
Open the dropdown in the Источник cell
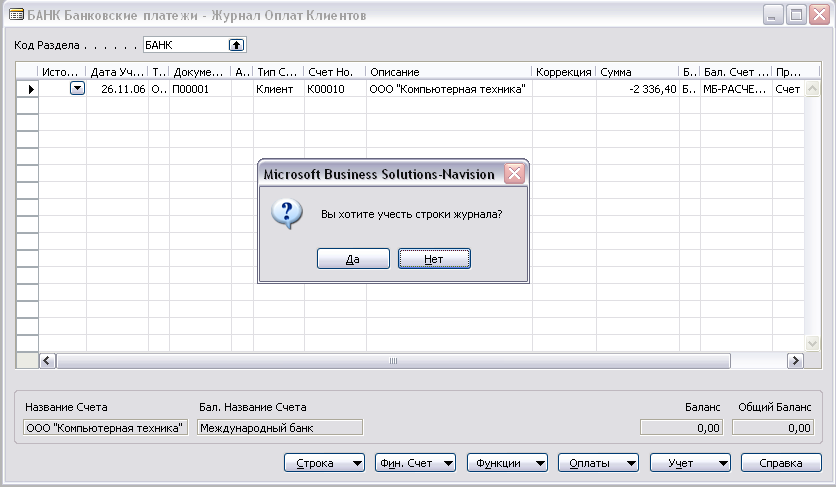(77, 89)
